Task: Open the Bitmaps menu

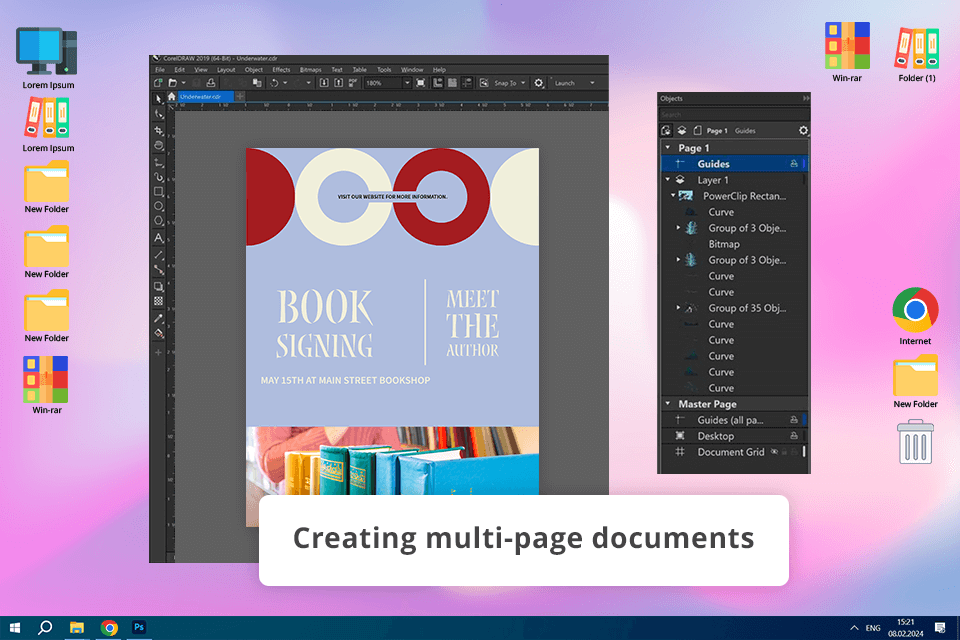Action: point(310,70)
